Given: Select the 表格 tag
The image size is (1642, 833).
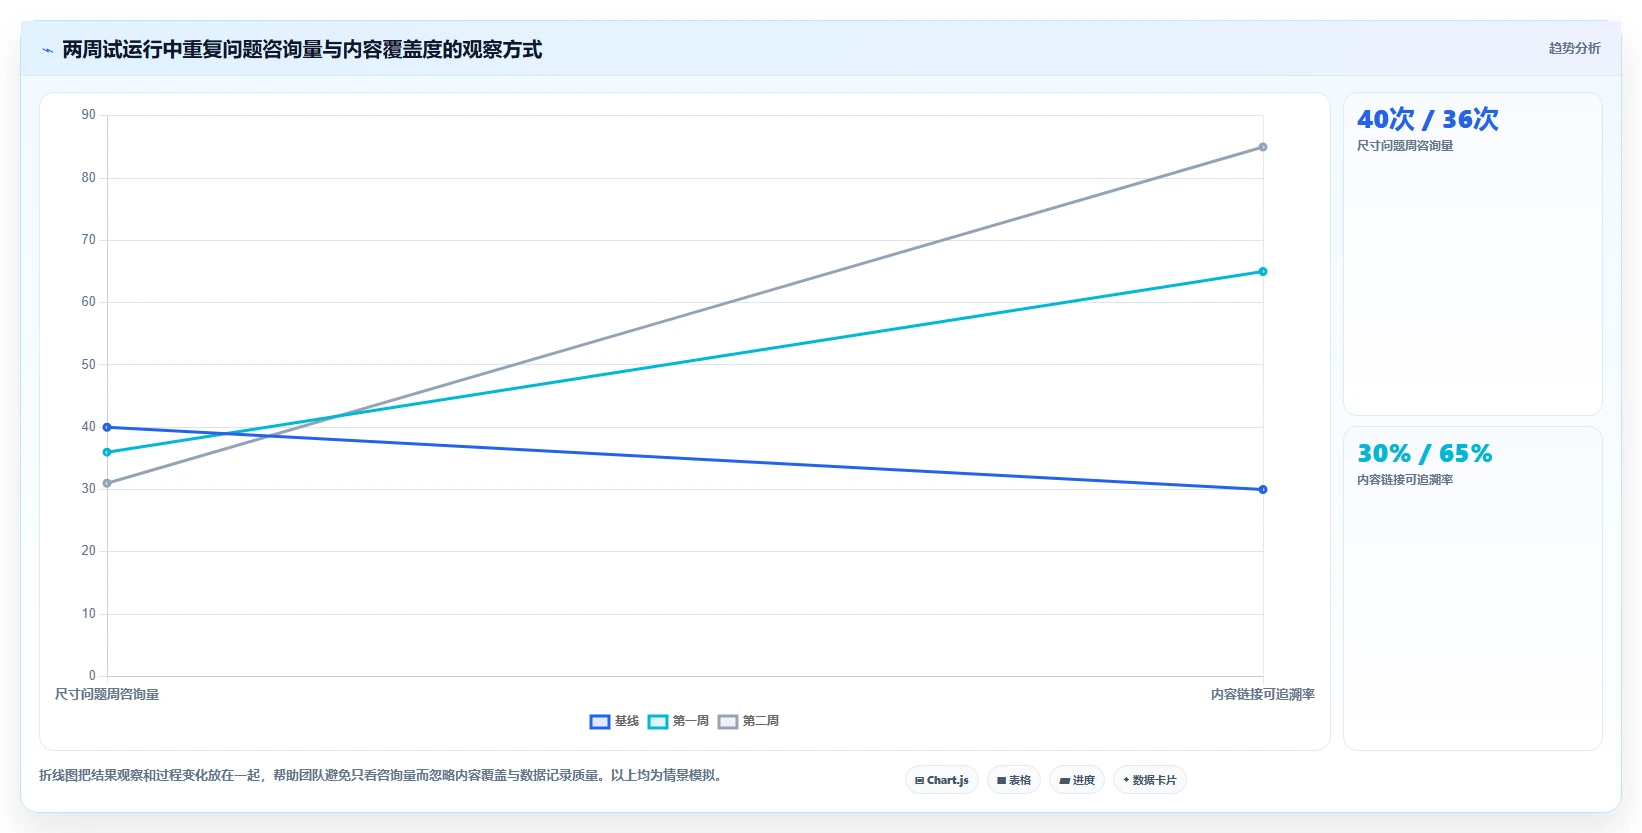Looking at the screenshot, I should (x=1014, y=780).
